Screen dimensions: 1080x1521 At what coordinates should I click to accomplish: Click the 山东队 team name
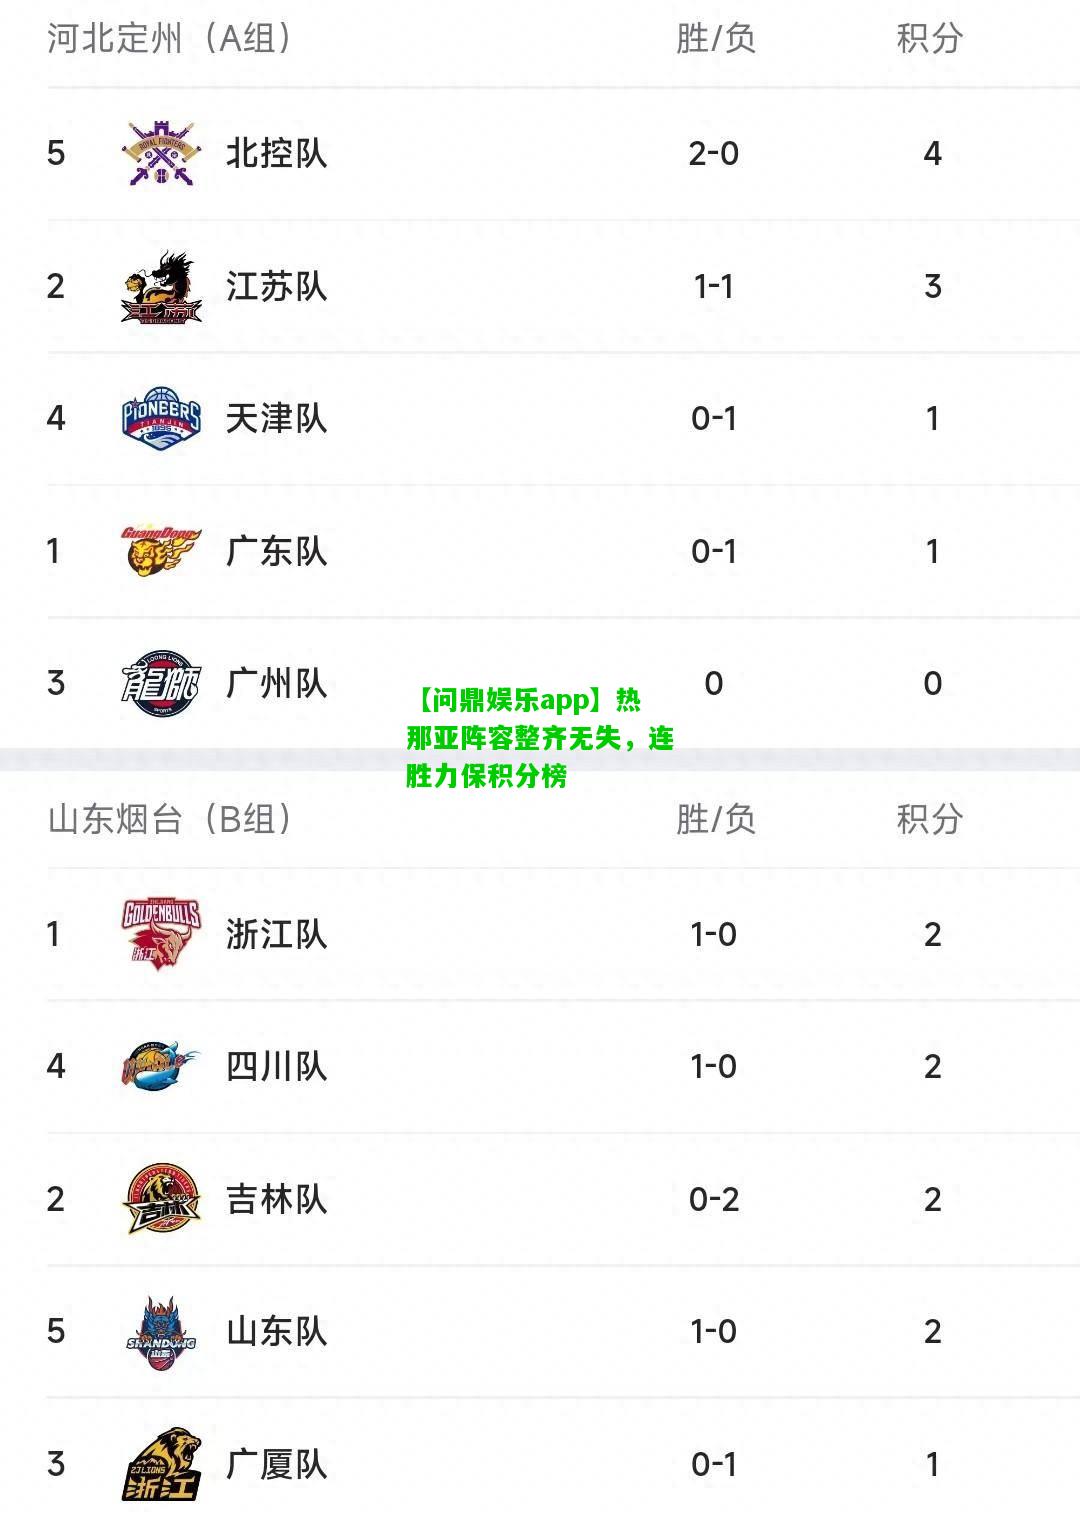click(x=276, y=1332)
